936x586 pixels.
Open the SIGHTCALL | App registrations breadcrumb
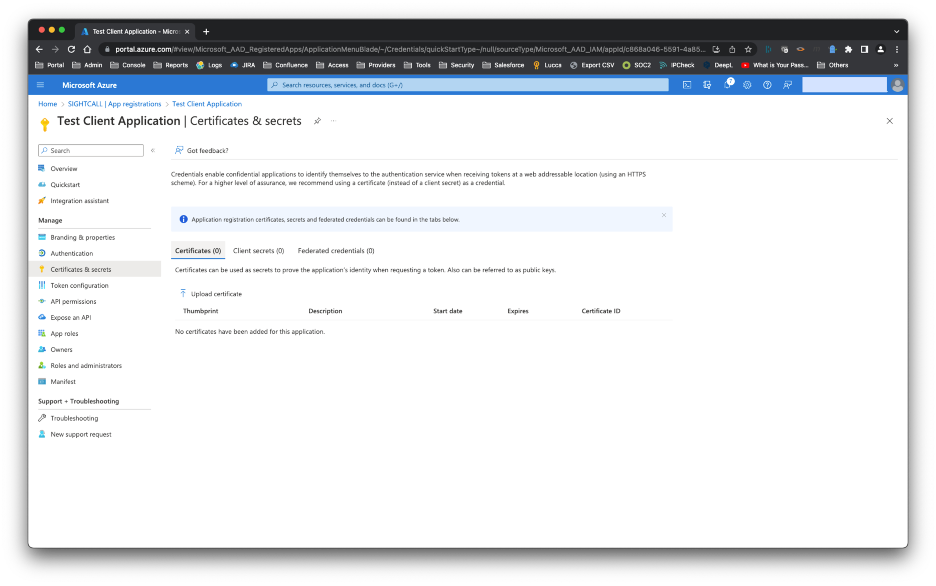pos(115,104)
